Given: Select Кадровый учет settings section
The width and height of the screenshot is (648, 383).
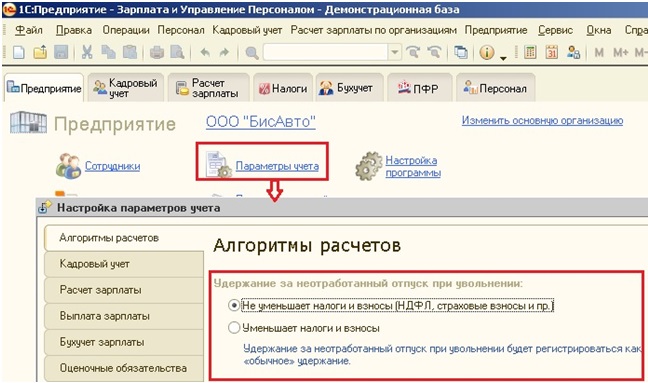Looking at the screenshot, I should 124,264.
